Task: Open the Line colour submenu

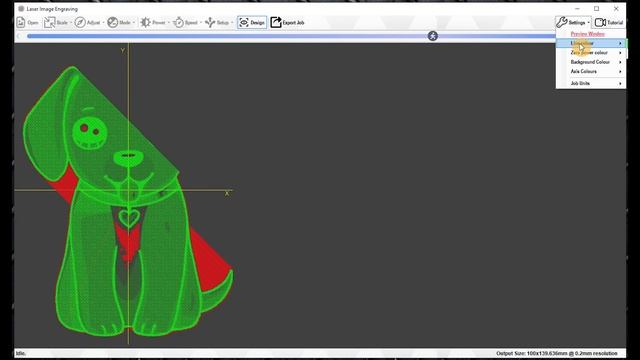Action: click(591, 43)
